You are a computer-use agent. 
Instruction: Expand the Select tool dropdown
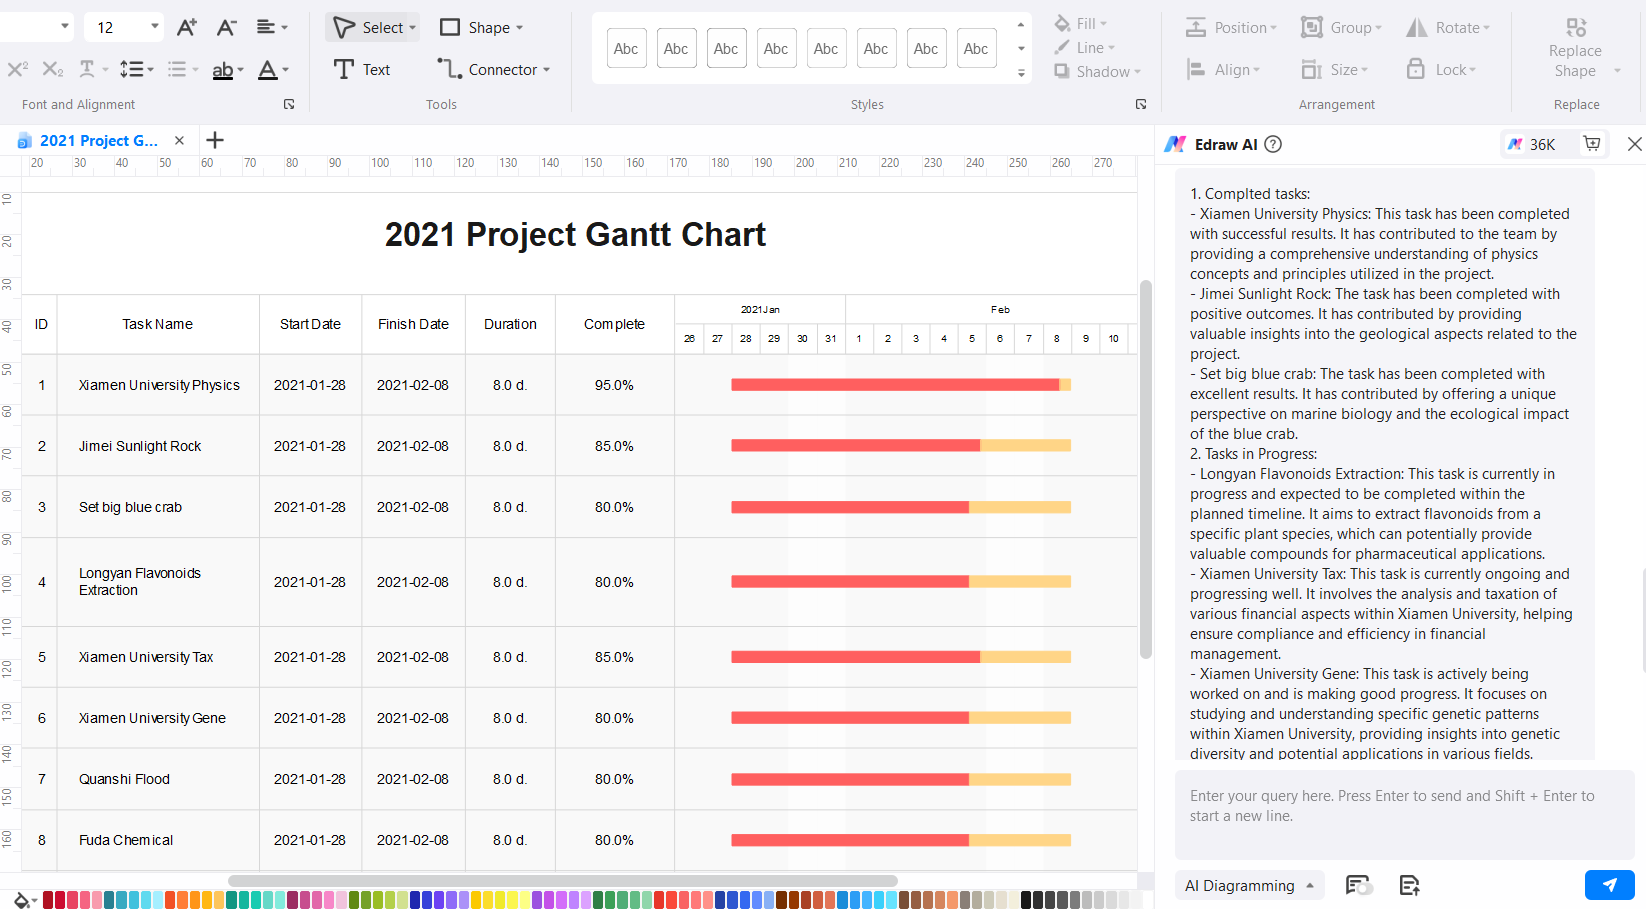[413, 28]
